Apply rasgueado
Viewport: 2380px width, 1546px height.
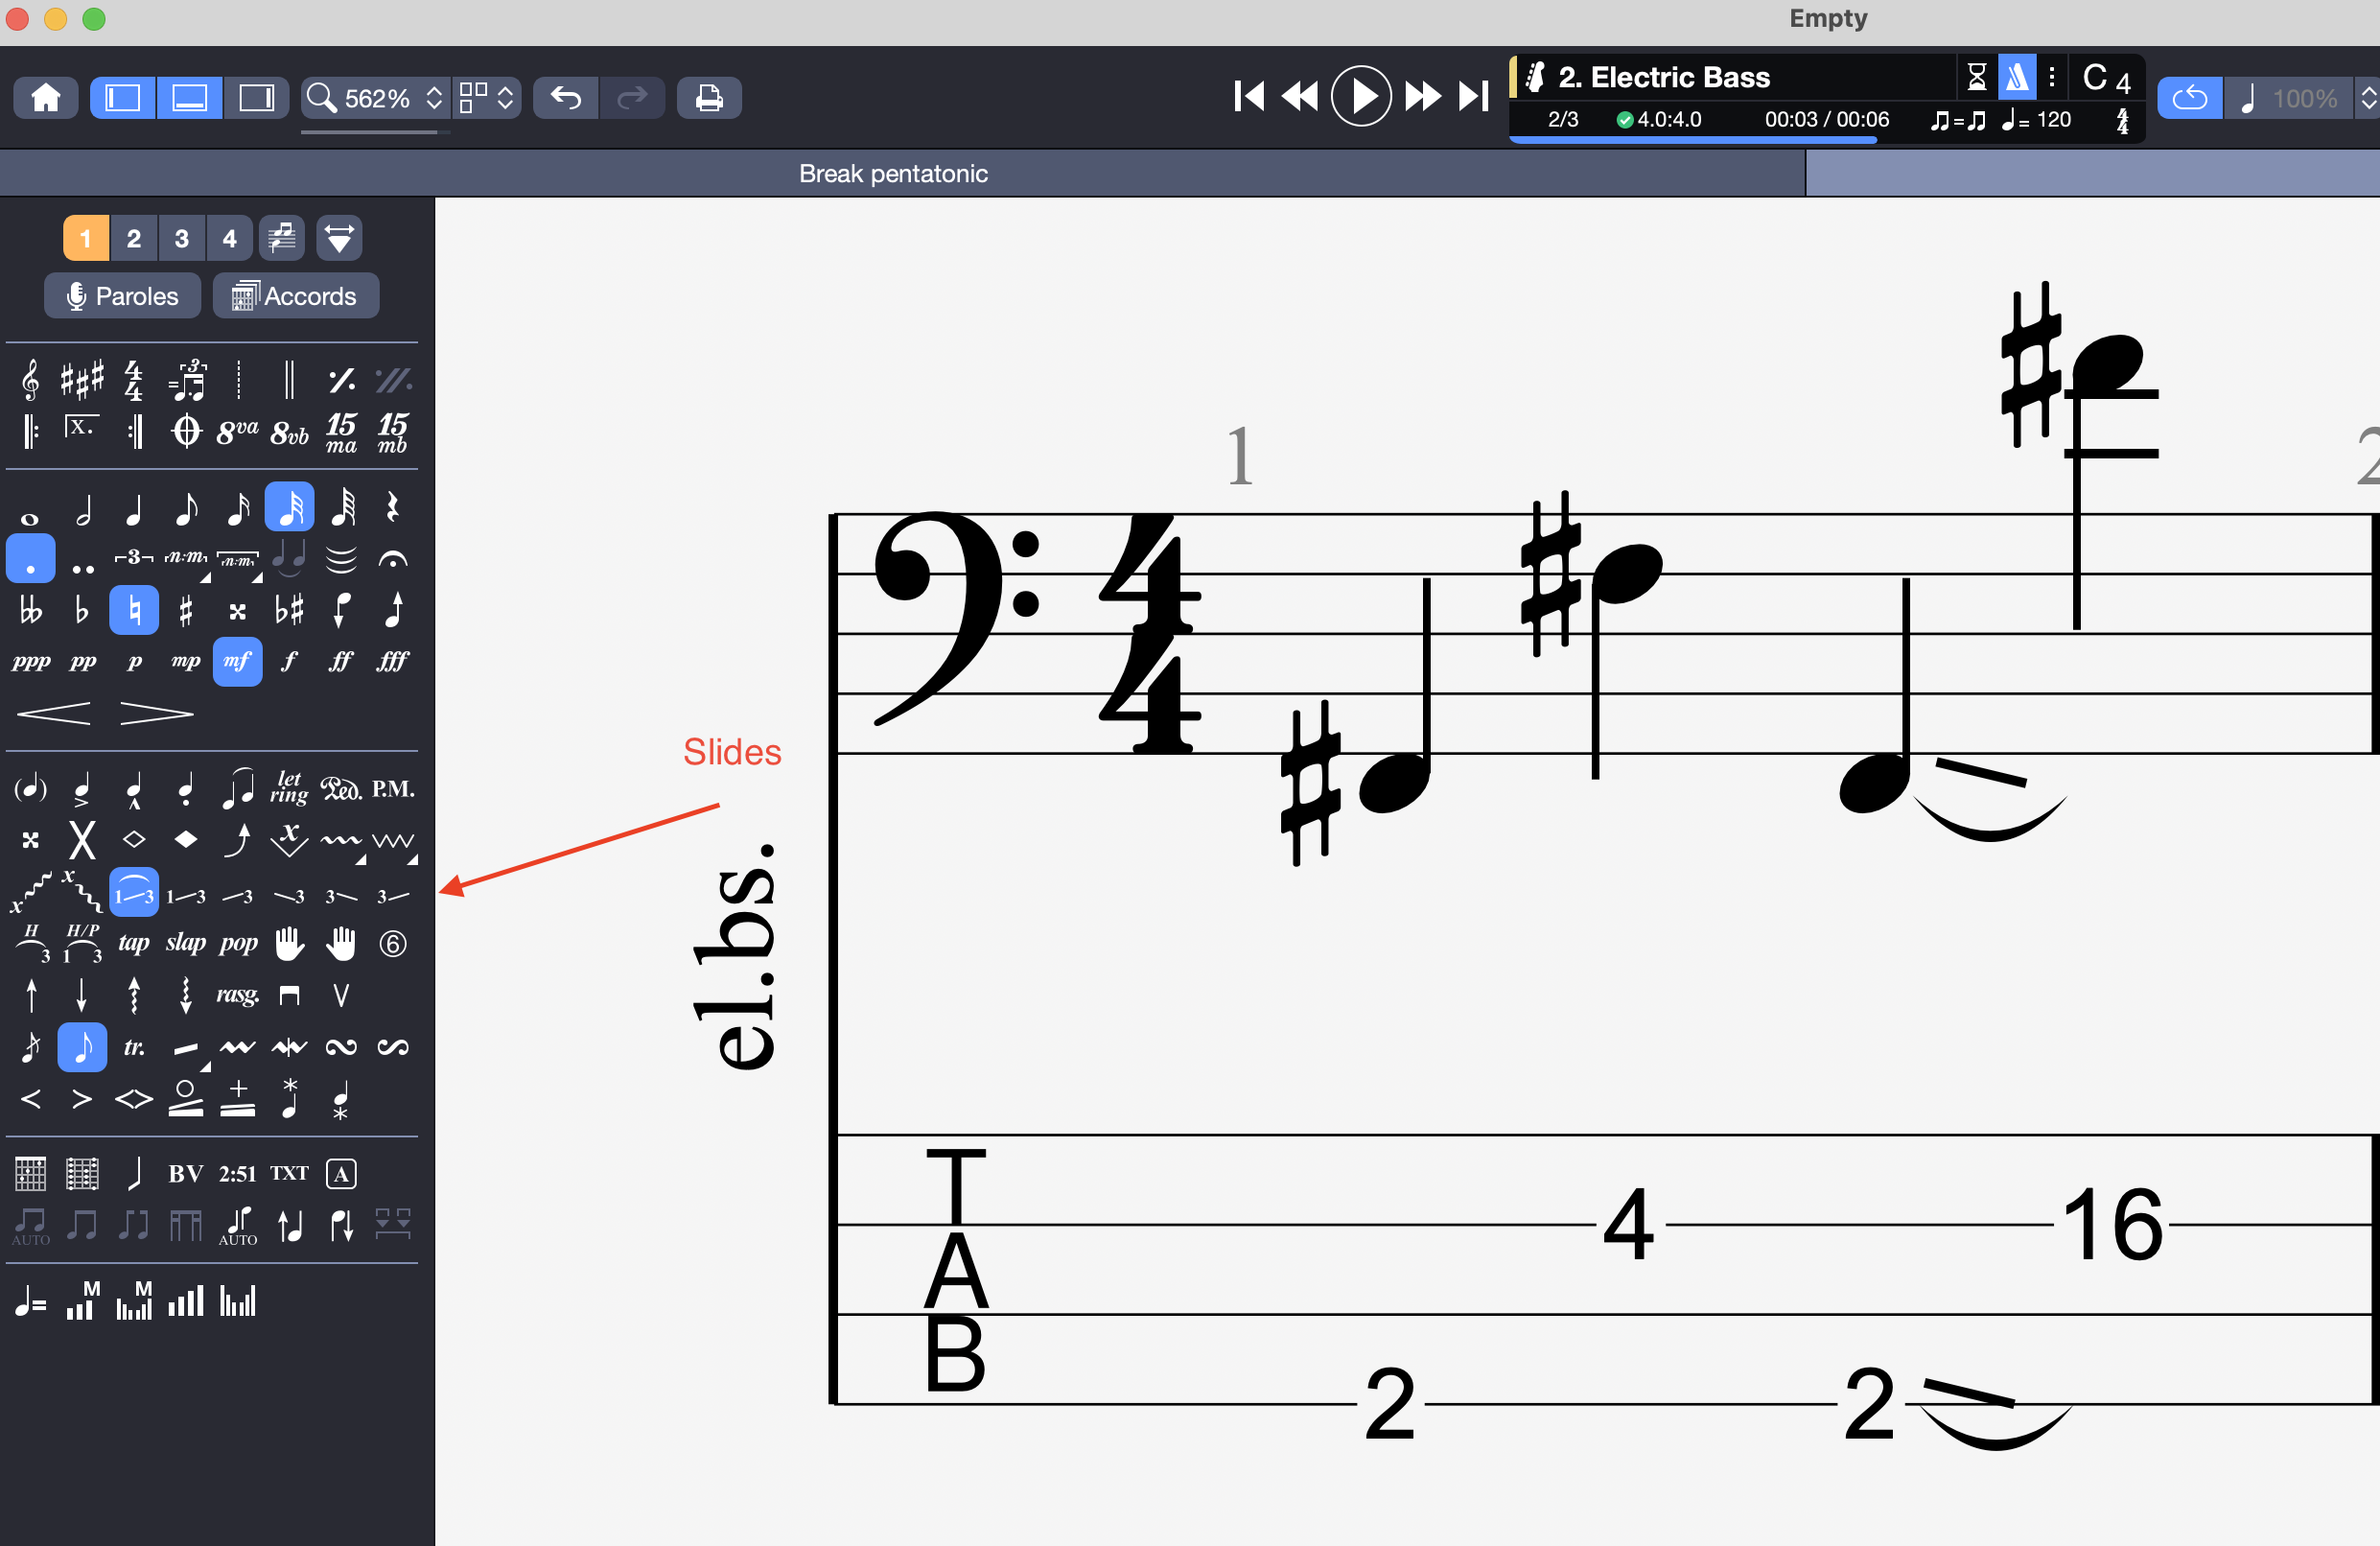tap(238, 995)
